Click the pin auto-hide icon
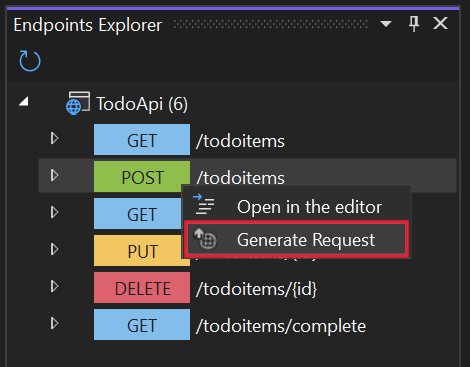The height and width of the screenshot is (367, 470). tap(414, 24)
